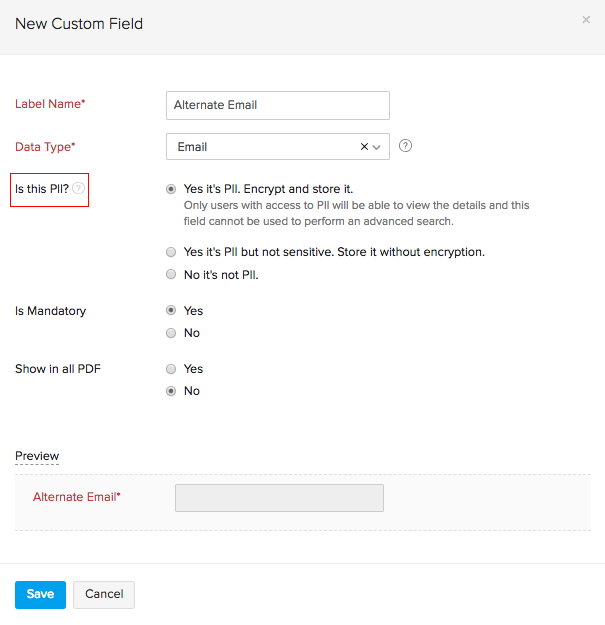Clear the selected Email data type

[365, 147]
